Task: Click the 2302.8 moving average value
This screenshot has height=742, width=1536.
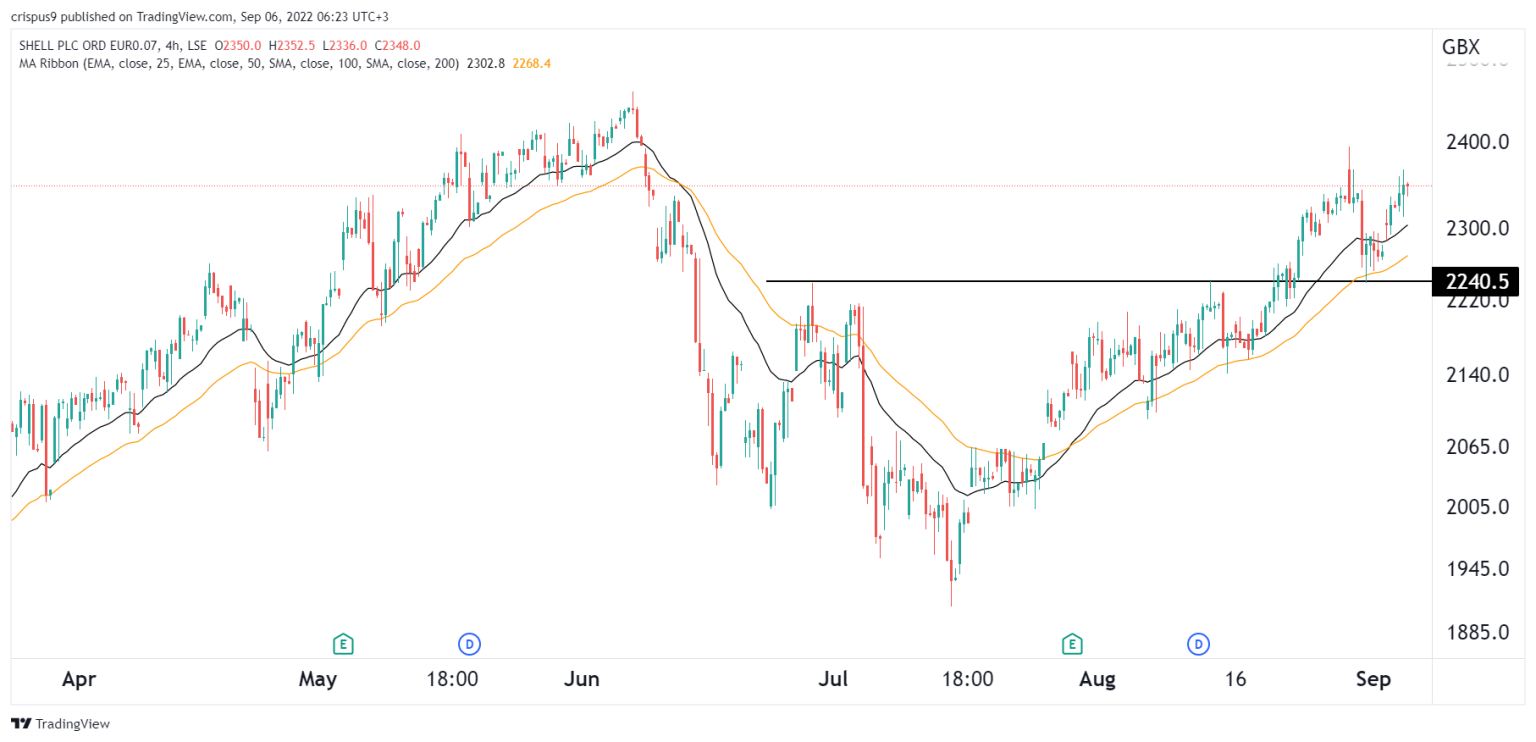Action: coord(486,63)
